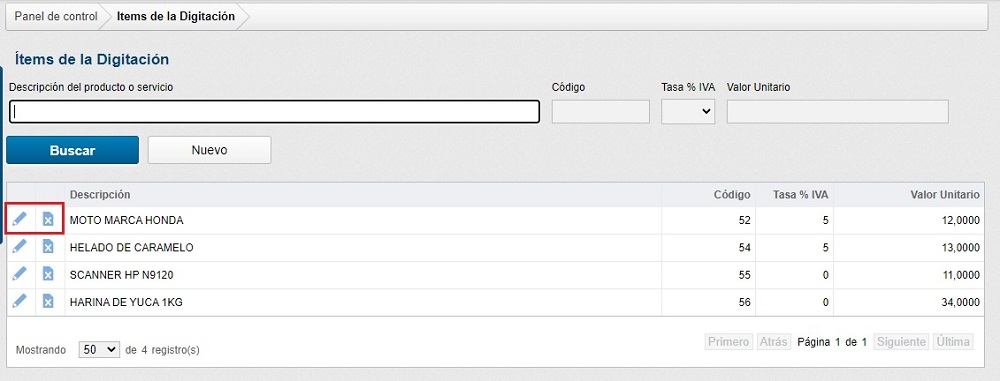Delete the HELADO DE CARAMELO item
The image size is (1000, 381).
point(48,247)
